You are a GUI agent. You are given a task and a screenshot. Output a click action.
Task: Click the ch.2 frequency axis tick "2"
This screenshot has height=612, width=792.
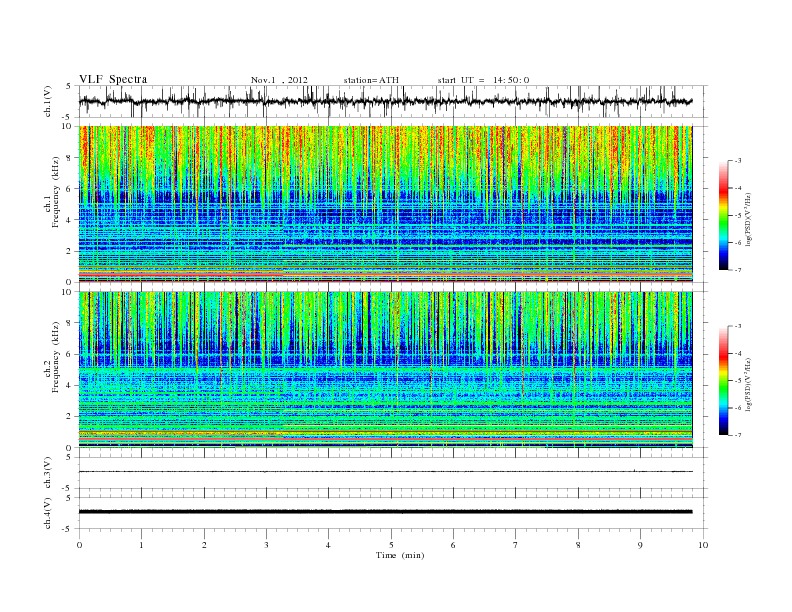(x=69, y=417)
